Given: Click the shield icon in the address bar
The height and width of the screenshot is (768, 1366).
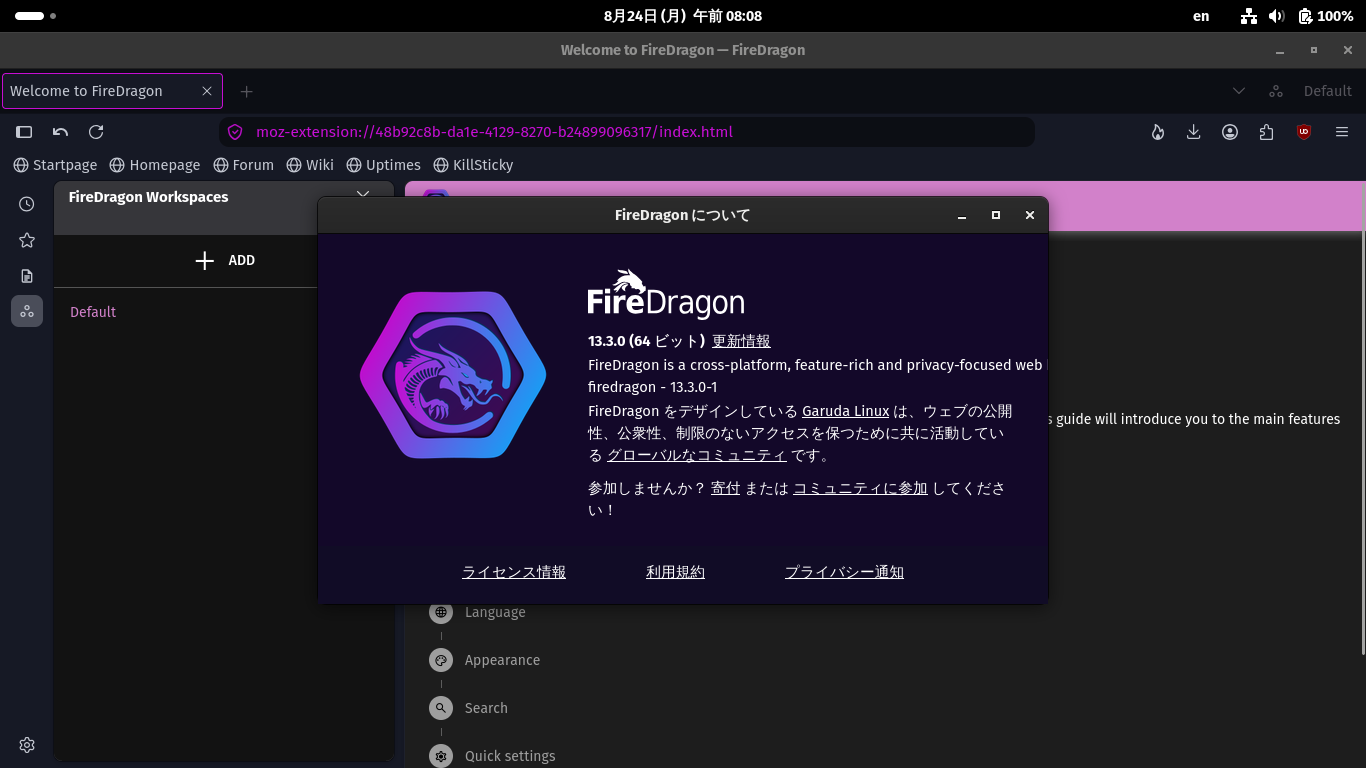Looking at the screenshot, I should coord(236,132).
